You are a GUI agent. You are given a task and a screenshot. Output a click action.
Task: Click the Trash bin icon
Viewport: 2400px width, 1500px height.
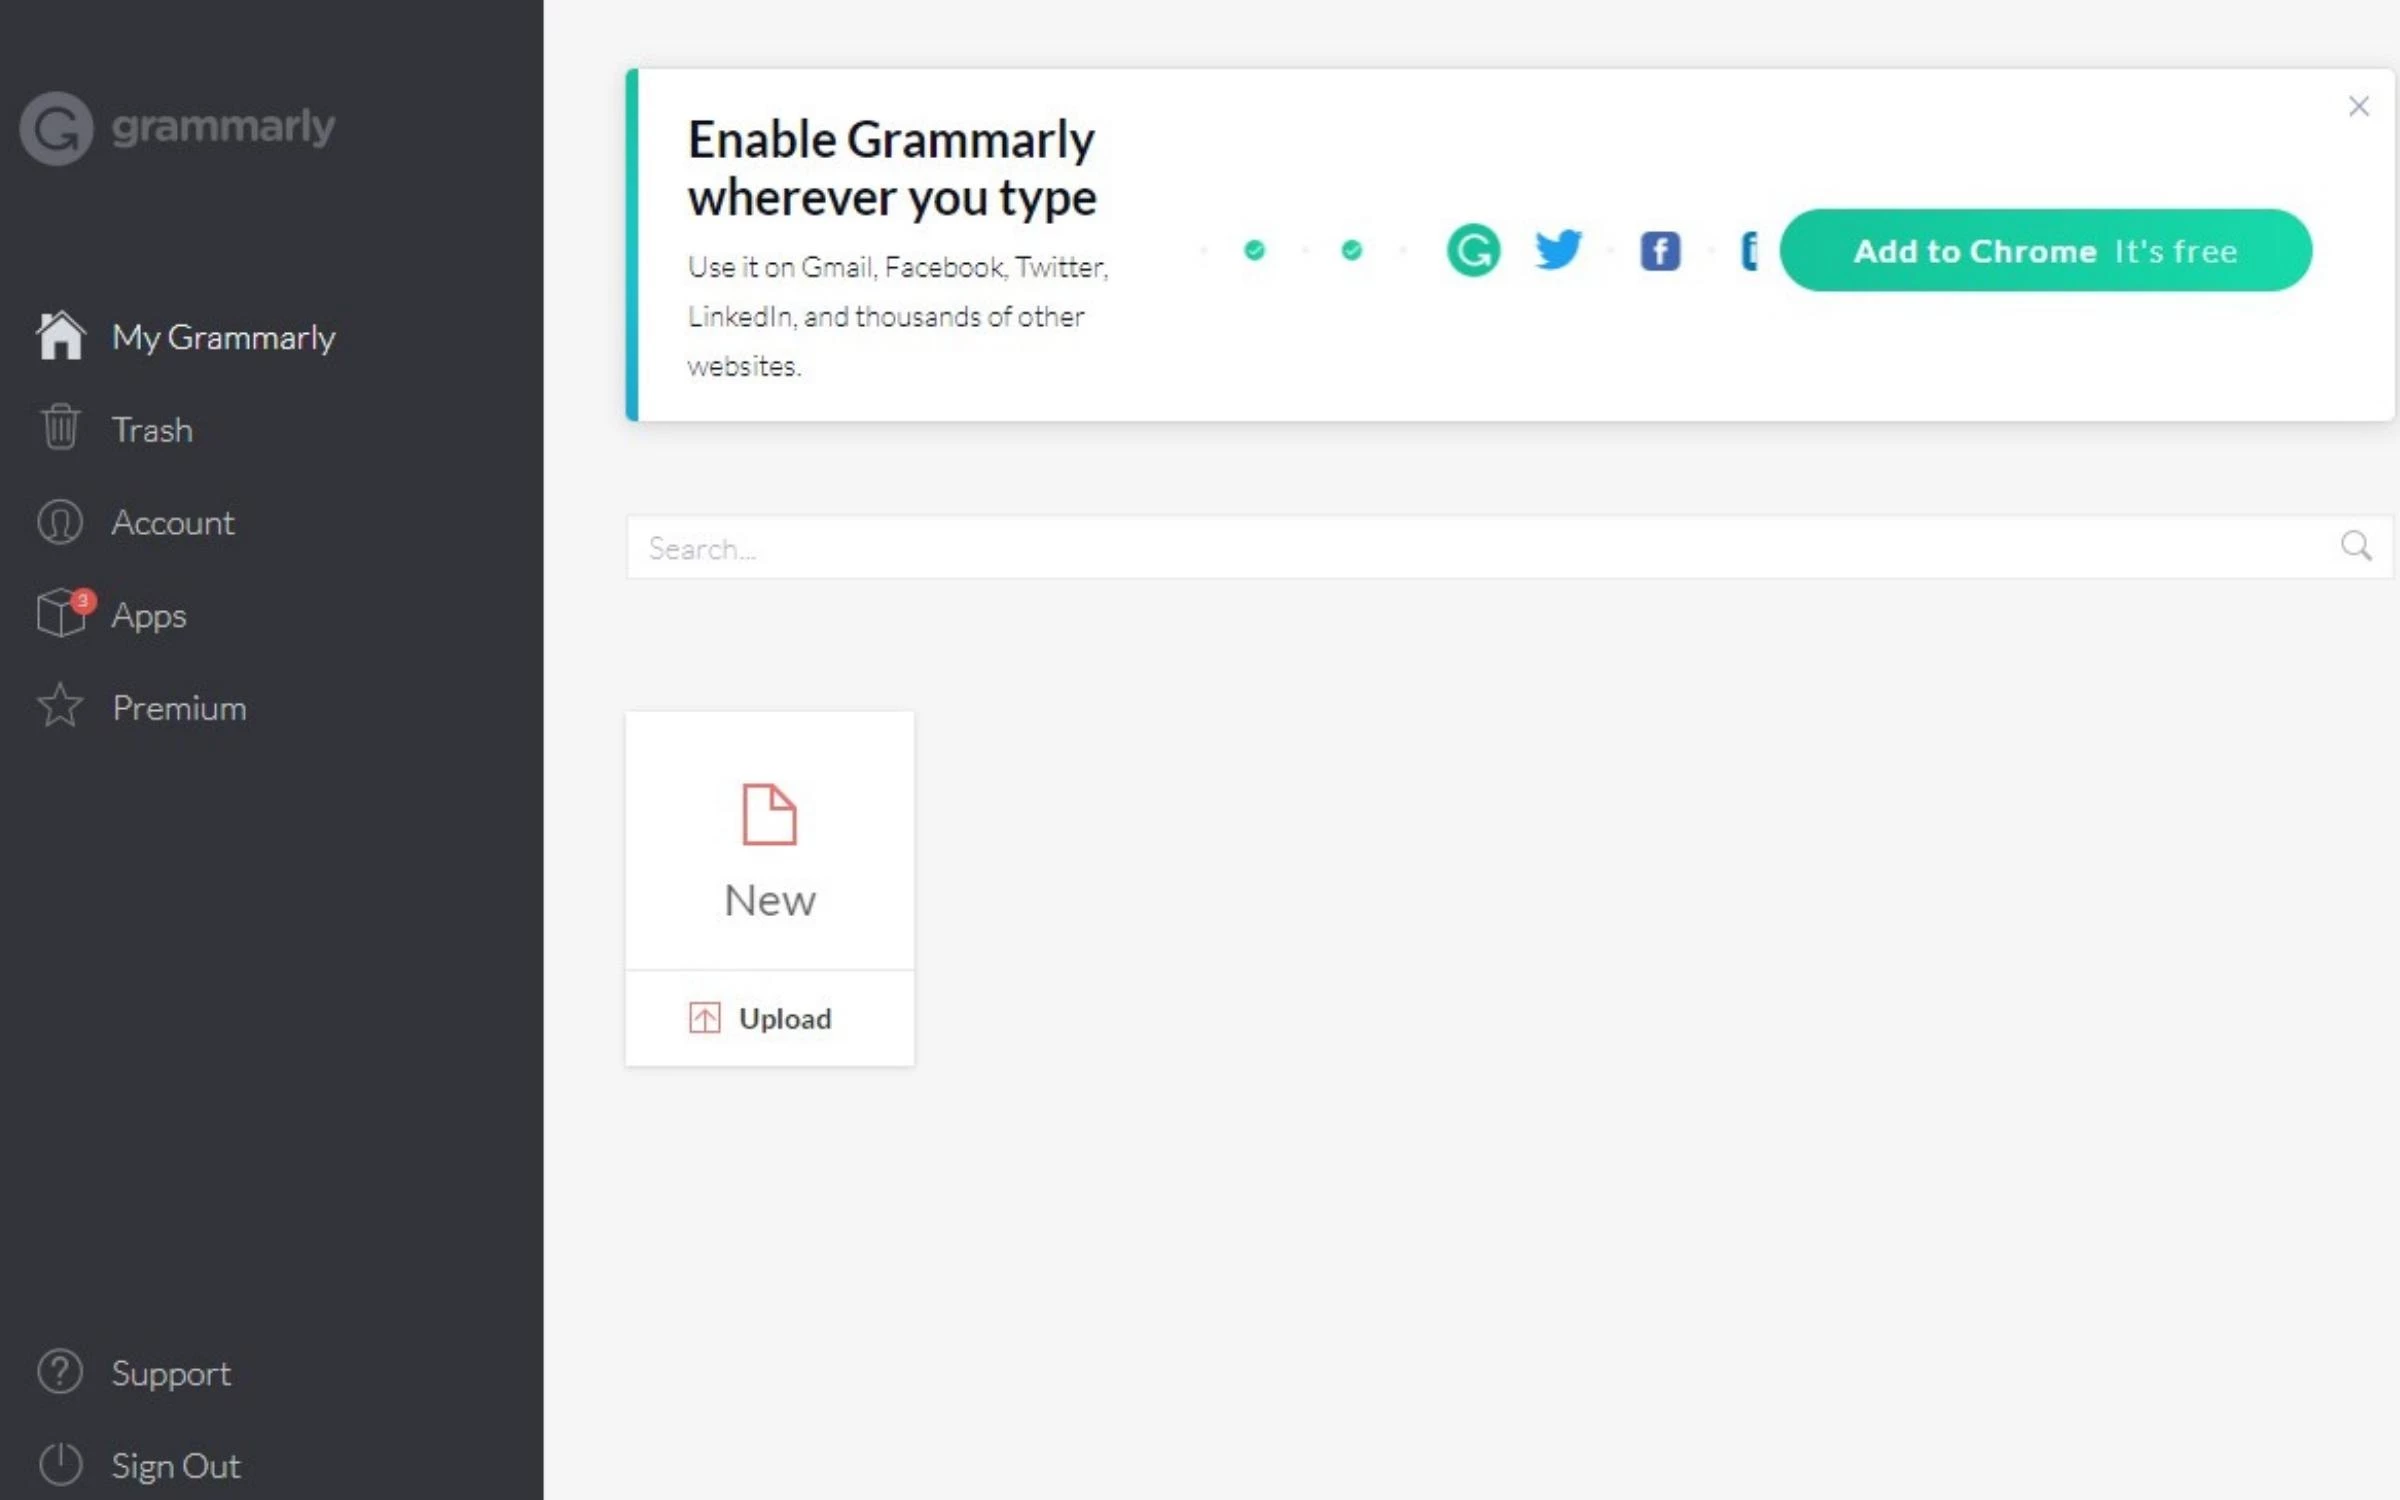pos(60,429)
